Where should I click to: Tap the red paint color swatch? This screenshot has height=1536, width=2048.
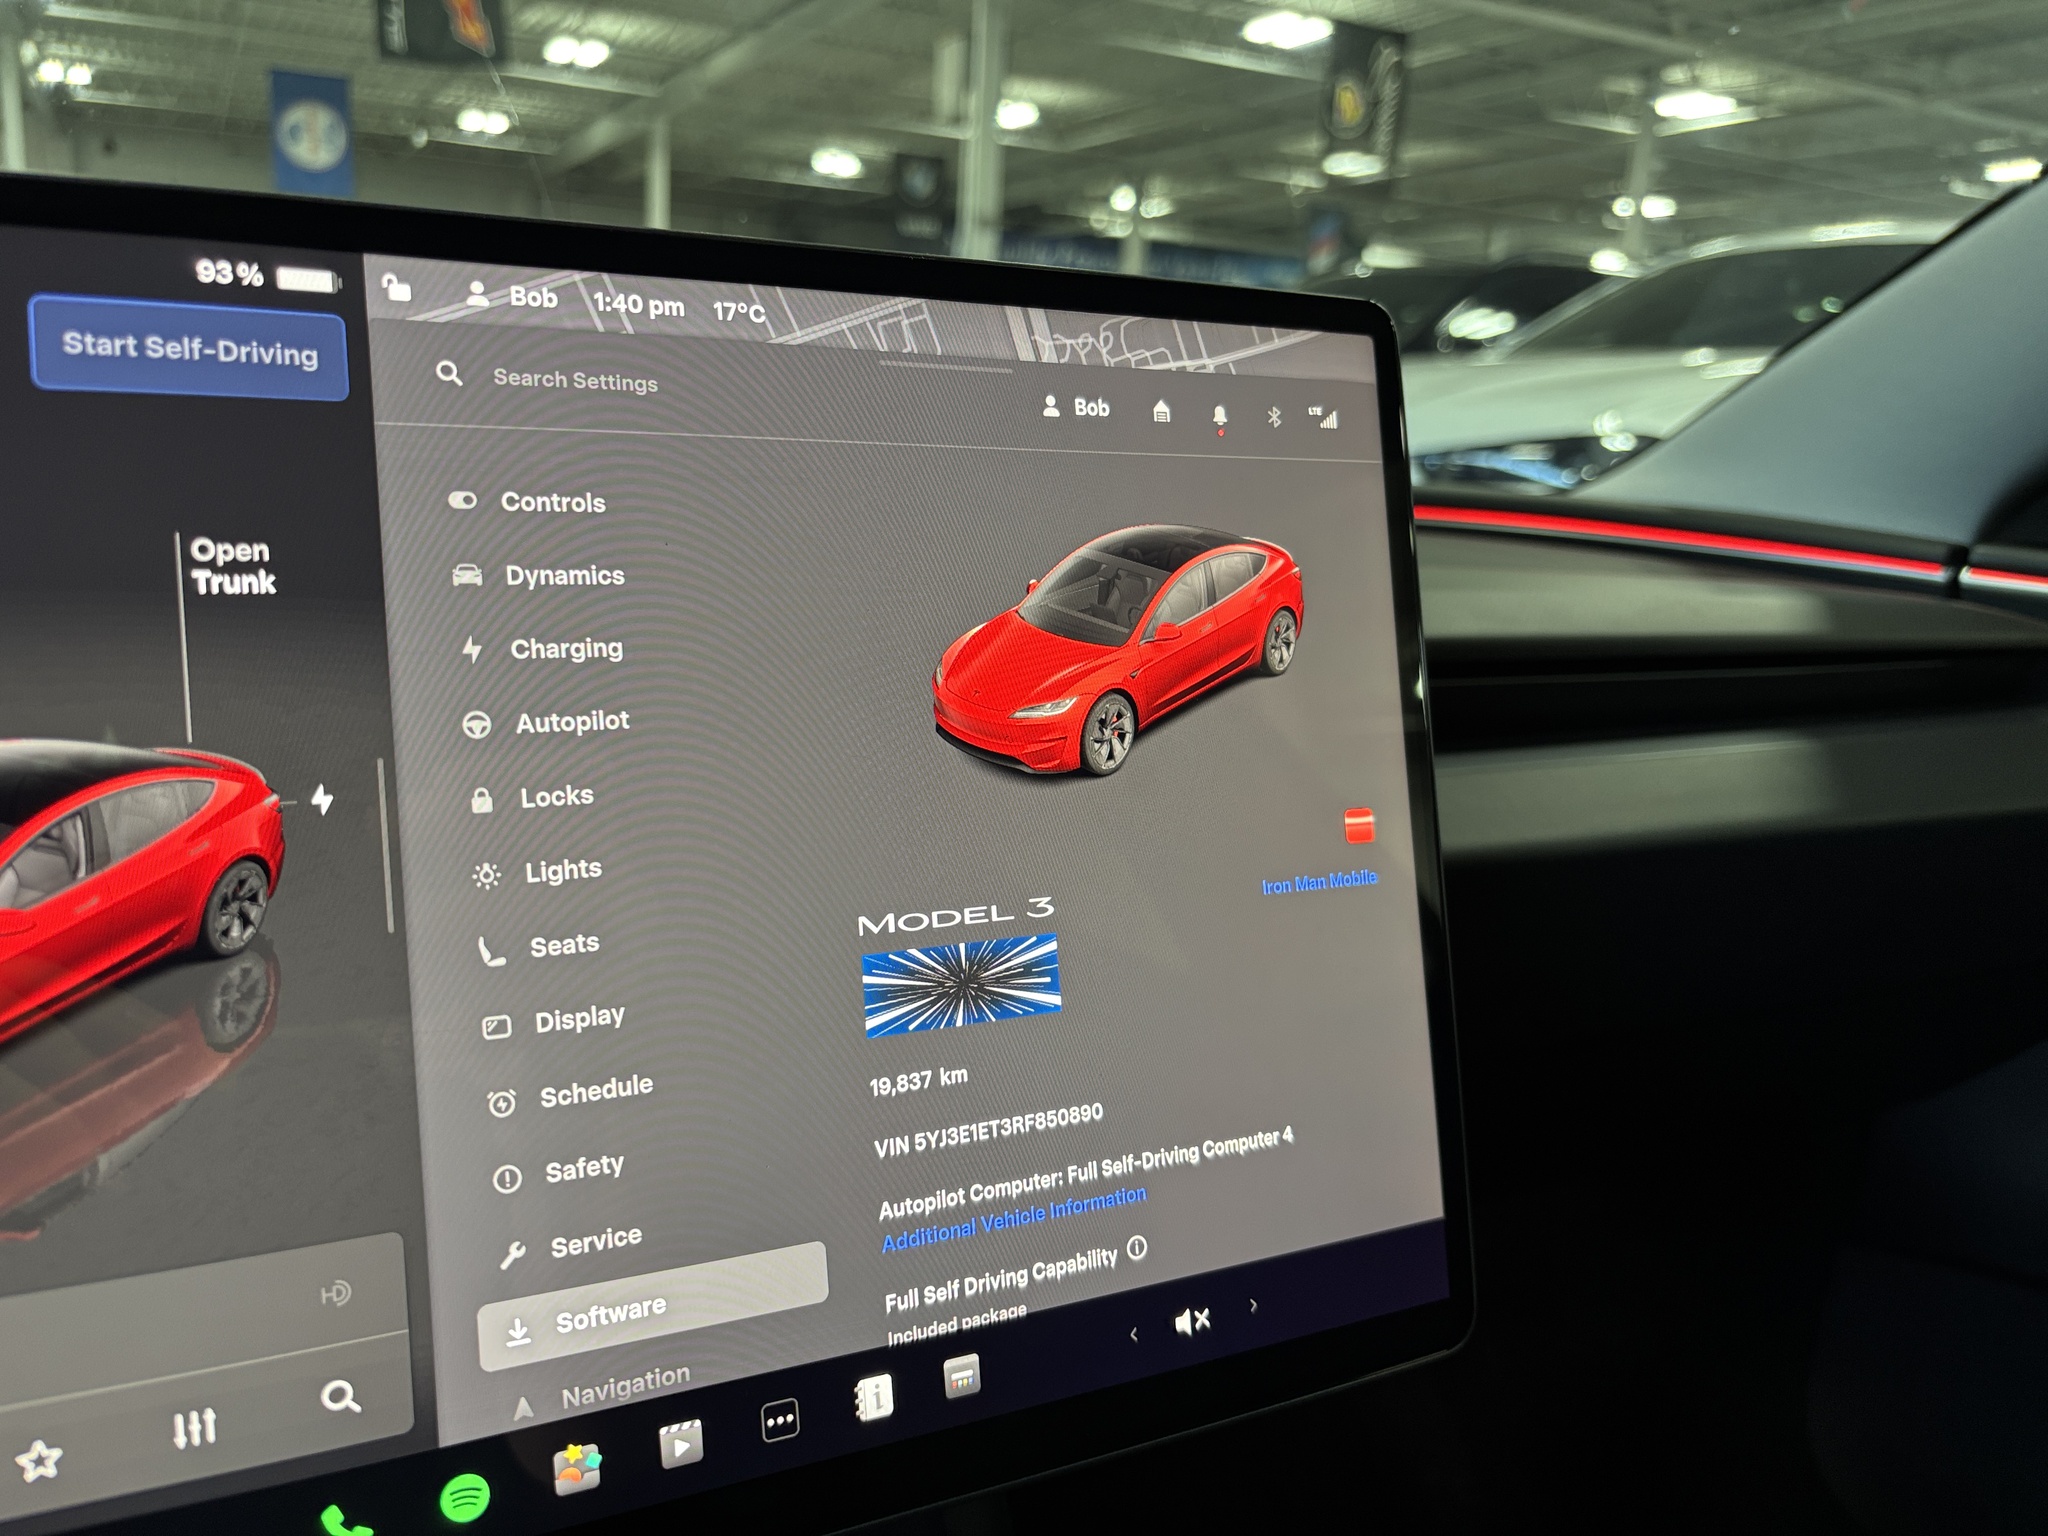(1359, 826)
